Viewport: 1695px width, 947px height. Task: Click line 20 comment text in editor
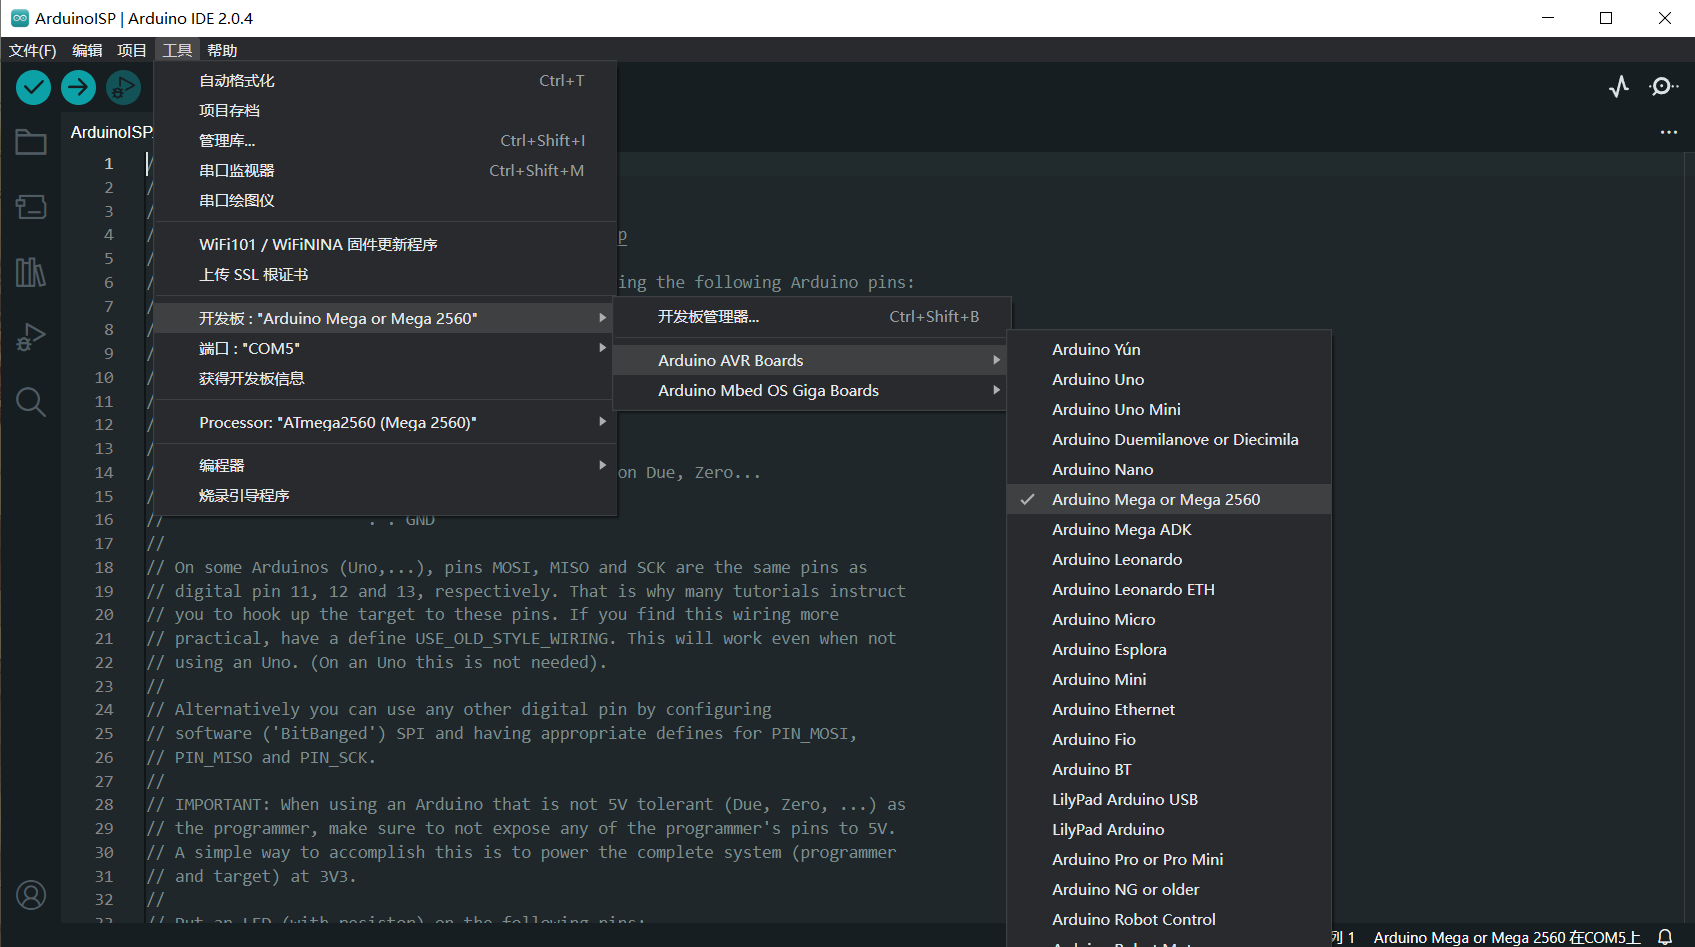[x=492, y=614]
